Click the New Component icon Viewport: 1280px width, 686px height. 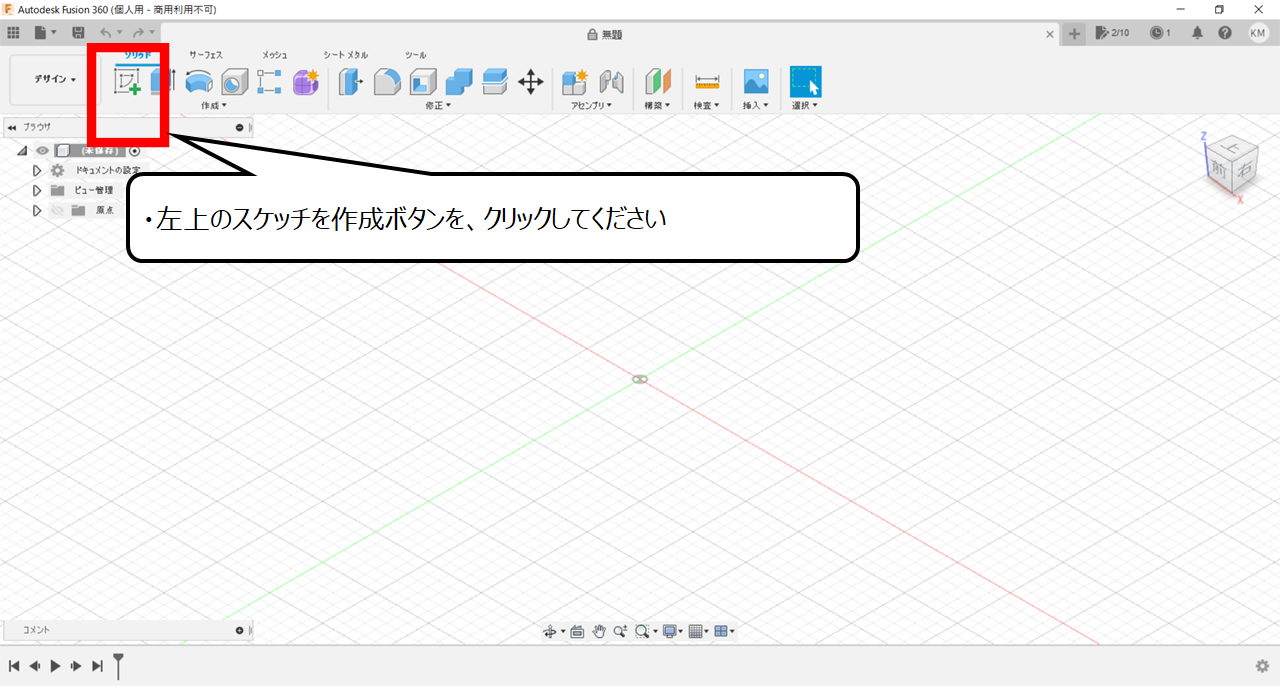tap(575, 82)
